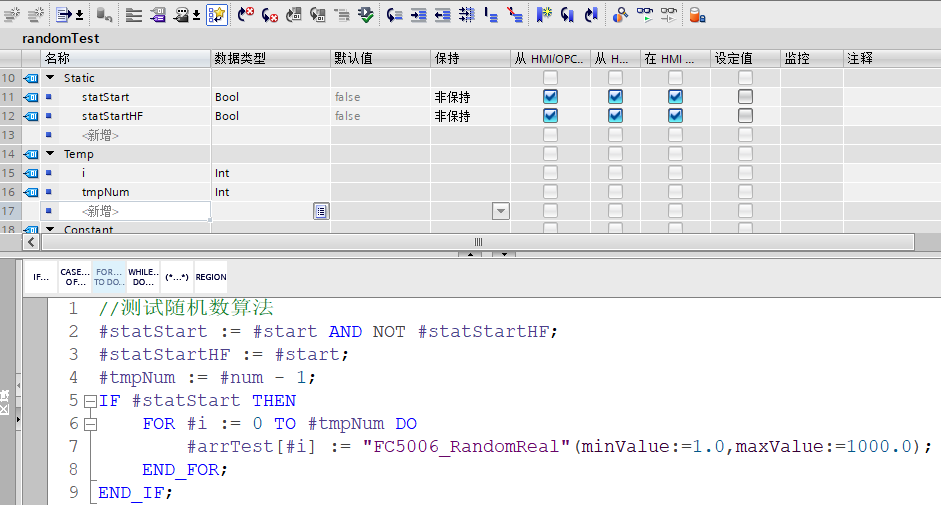Insert REGION template

(211, 277)
